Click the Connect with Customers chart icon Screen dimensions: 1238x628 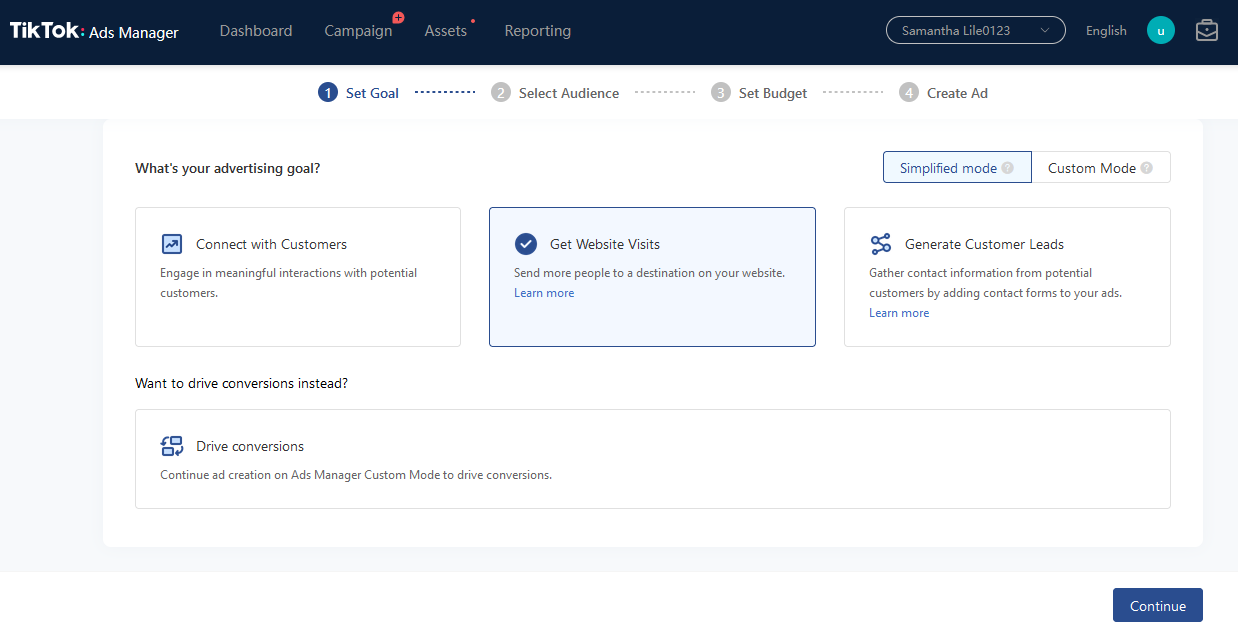click(172, 244)
